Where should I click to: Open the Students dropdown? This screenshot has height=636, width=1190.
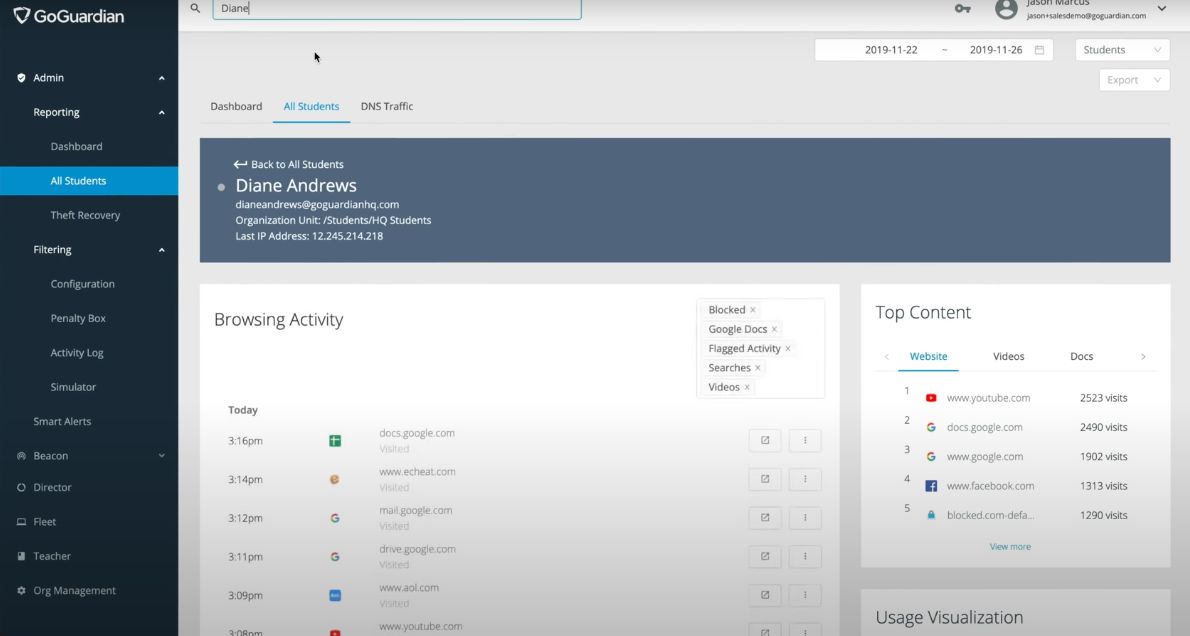point(1122,50)
